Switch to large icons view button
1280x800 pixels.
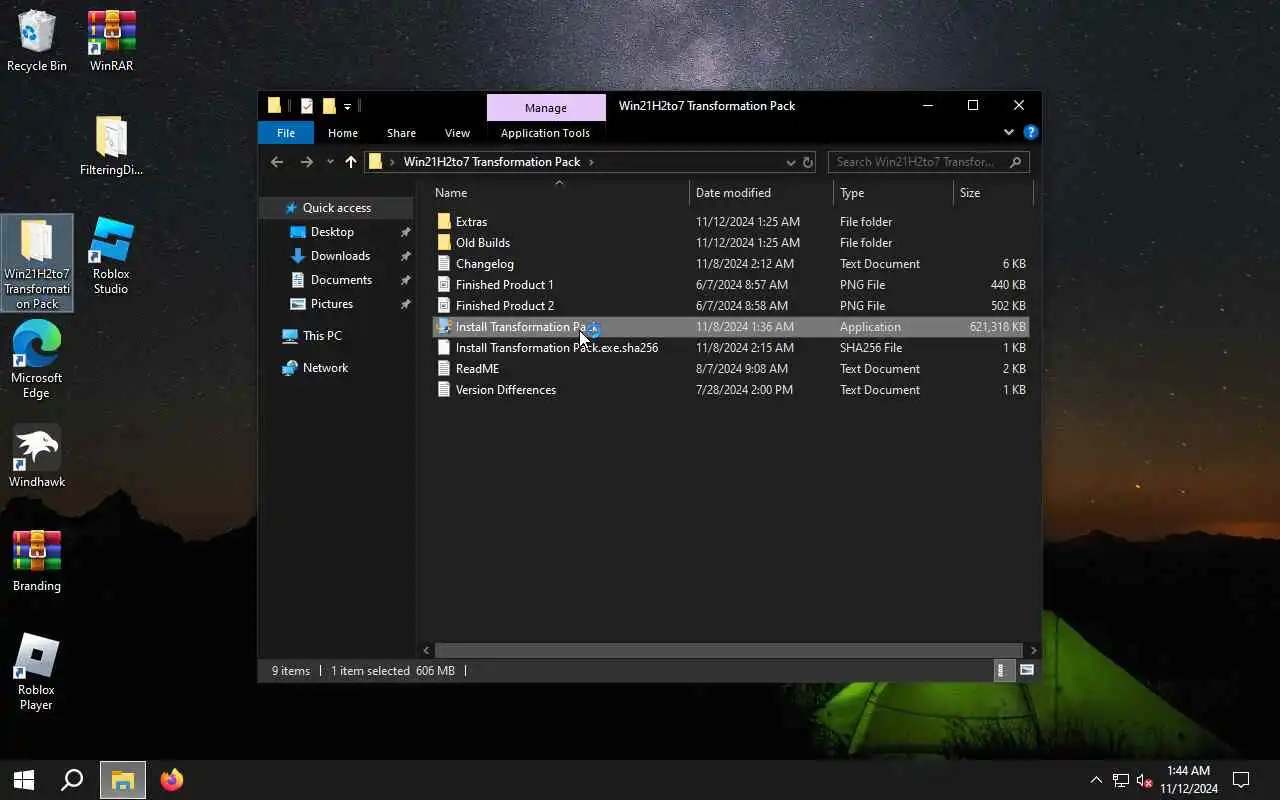tap(1027, 671)
